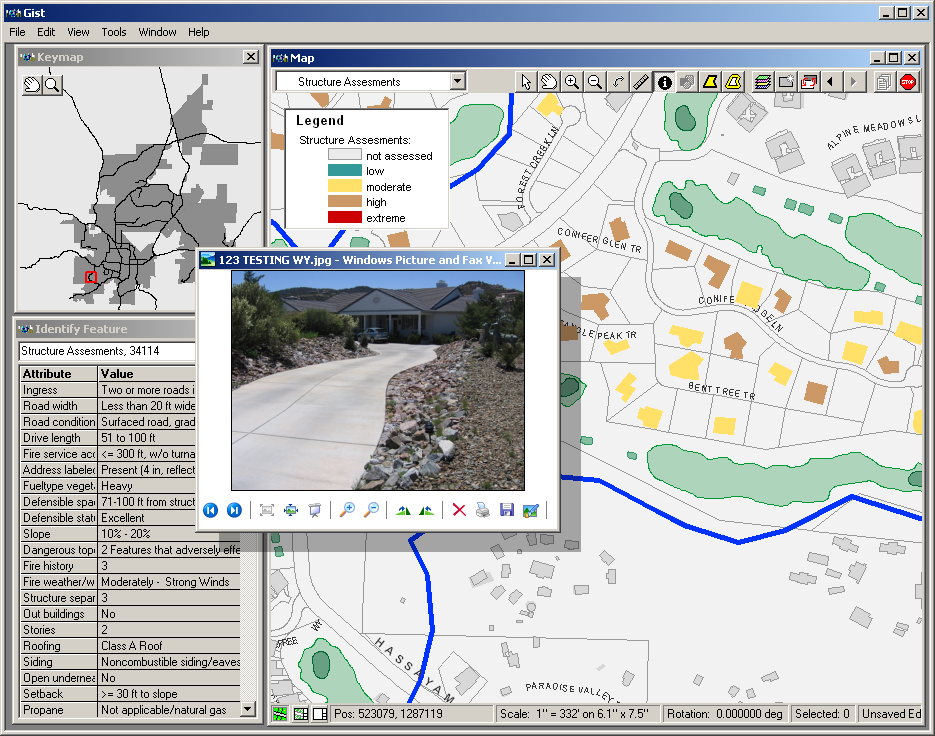Close the Keymap panel
Image resolution: width=935 pixels, height=736 pixels.
click(251, 57)
